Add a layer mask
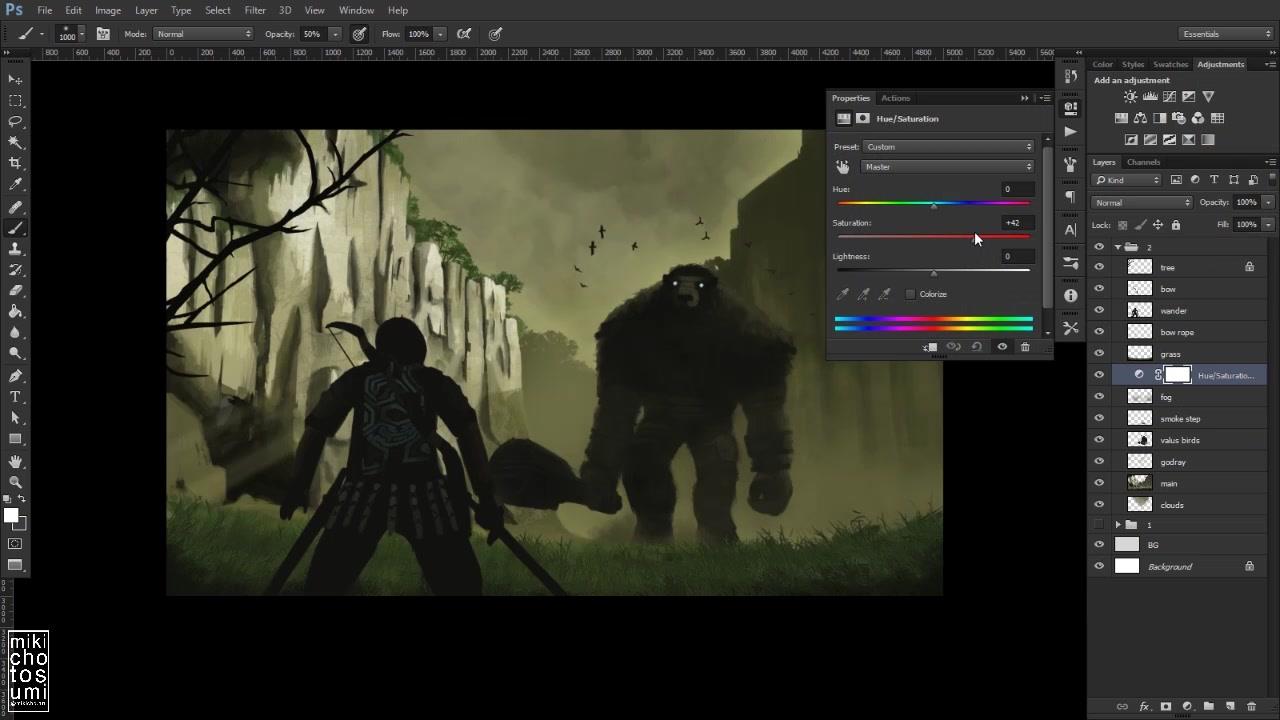Screen dimensions: 1280x720 pyautogui.click(x=1165, y=707)
